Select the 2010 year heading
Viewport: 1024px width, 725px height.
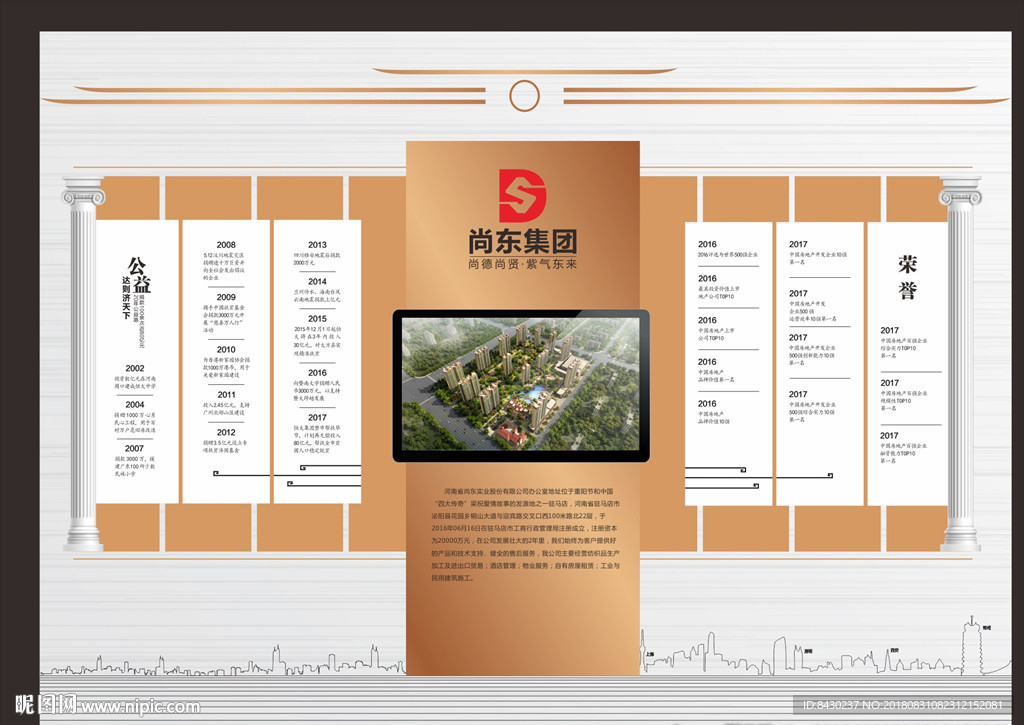226,349
